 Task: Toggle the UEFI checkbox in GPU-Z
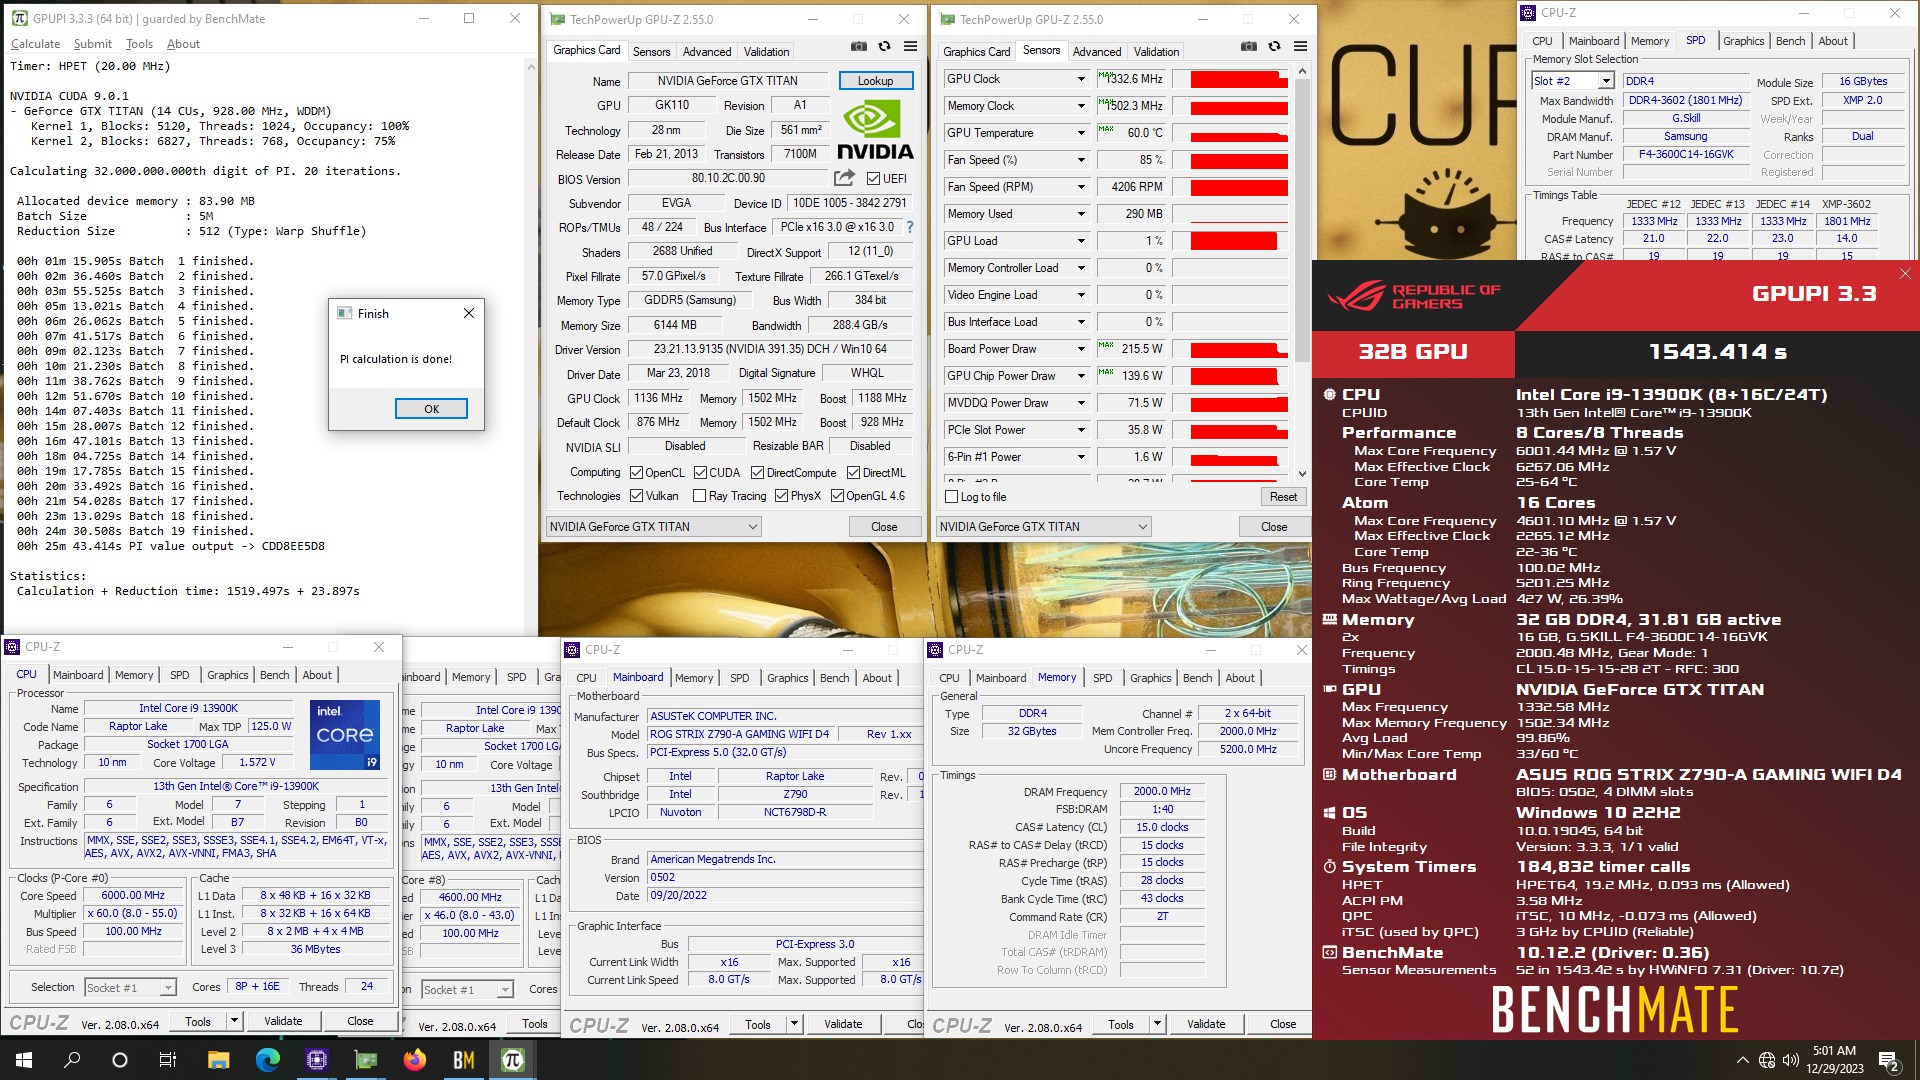(x=873, y=179)
